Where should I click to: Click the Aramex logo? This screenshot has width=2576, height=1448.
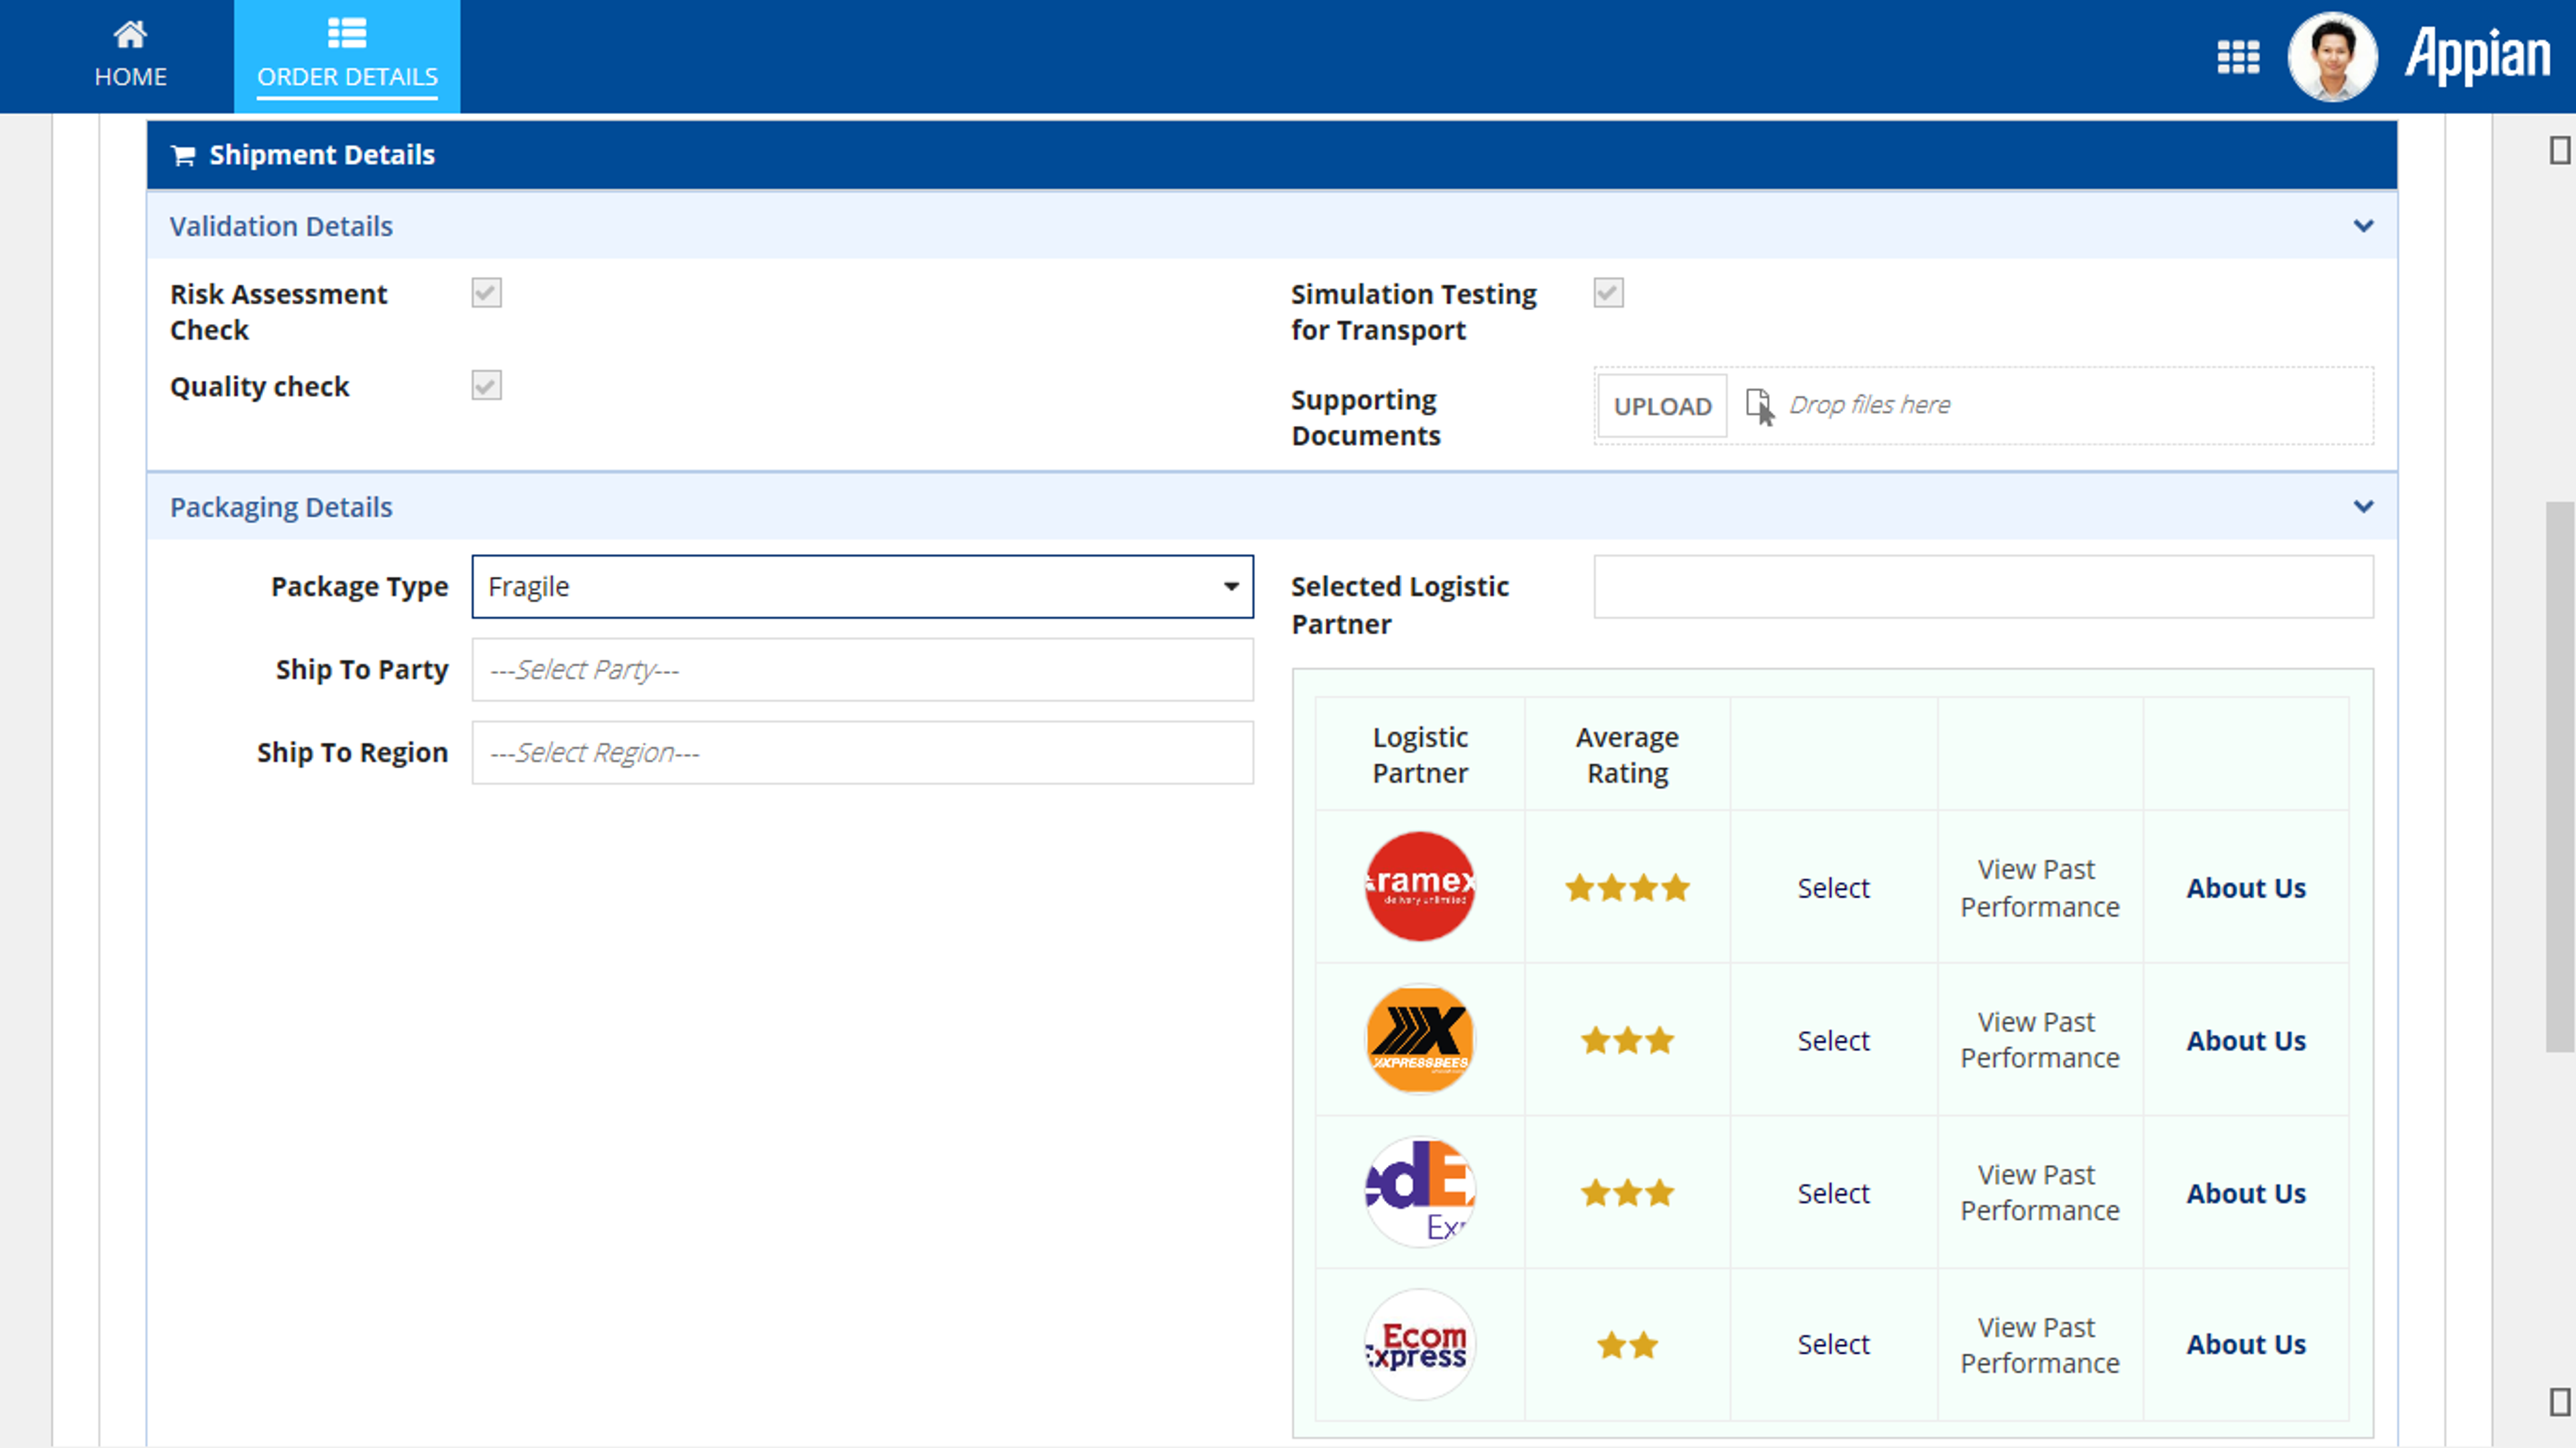tap(1420, 886)
